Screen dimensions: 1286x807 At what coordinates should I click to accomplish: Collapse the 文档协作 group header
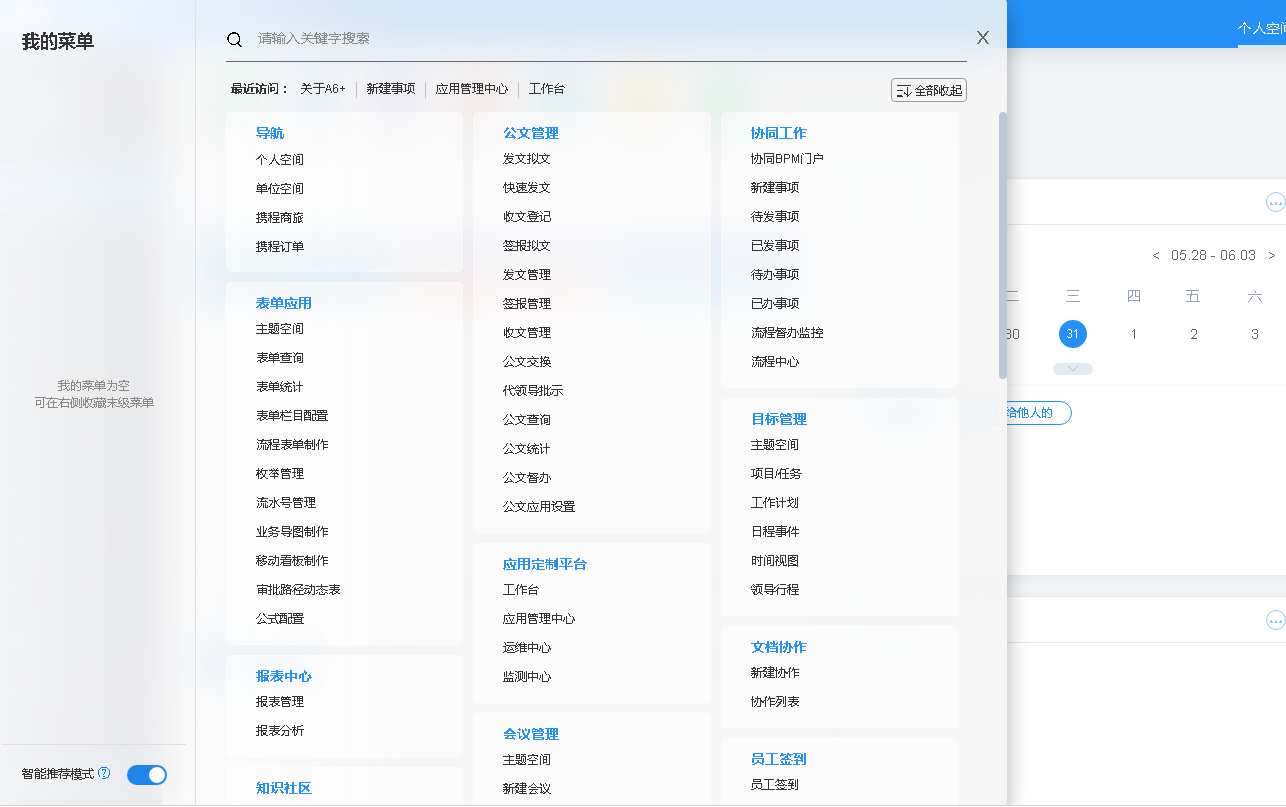click(779, 647)
